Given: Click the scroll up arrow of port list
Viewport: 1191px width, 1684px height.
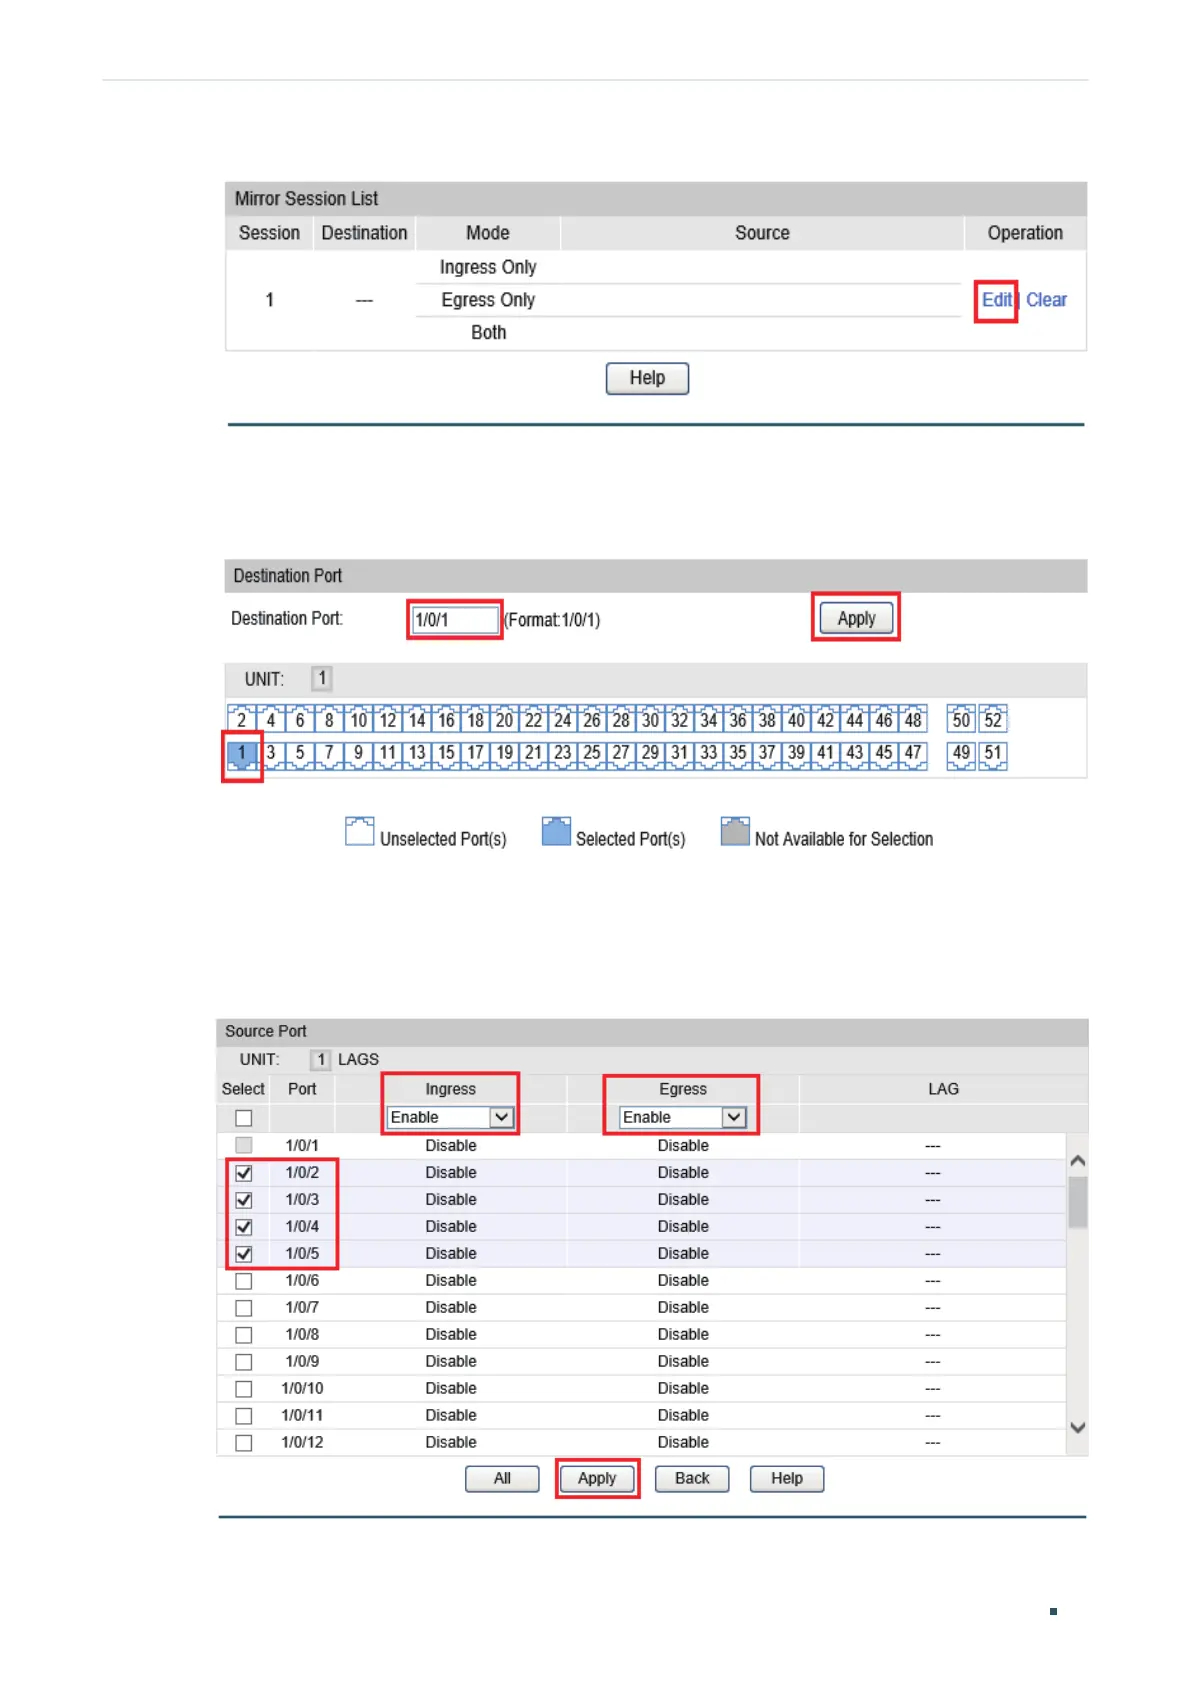Looking at the screenshot, I should (x=1077, y=1161).
